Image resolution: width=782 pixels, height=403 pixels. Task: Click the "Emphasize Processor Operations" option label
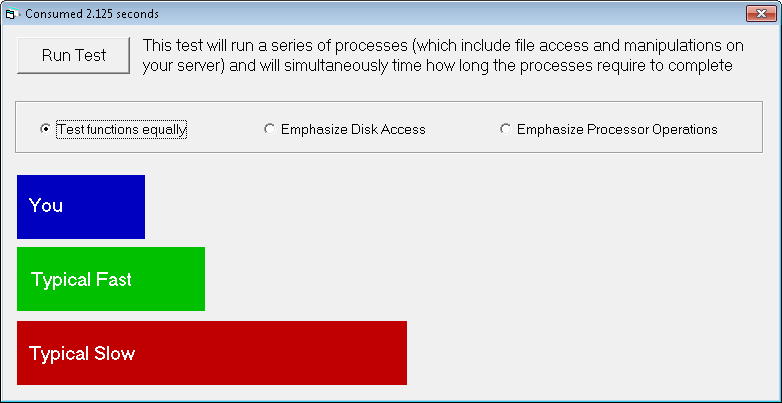point(617,129)
